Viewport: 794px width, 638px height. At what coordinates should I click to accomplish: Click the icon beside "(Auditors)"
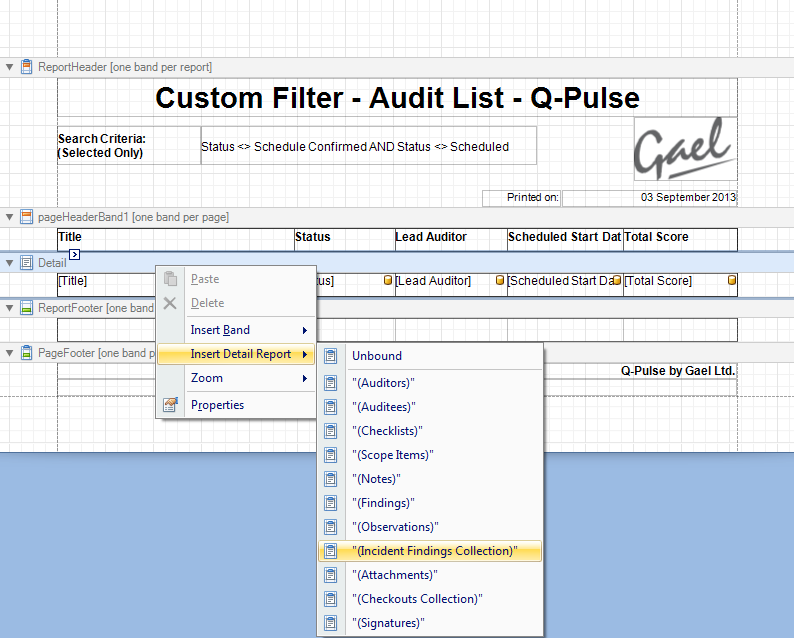[331, 383]
